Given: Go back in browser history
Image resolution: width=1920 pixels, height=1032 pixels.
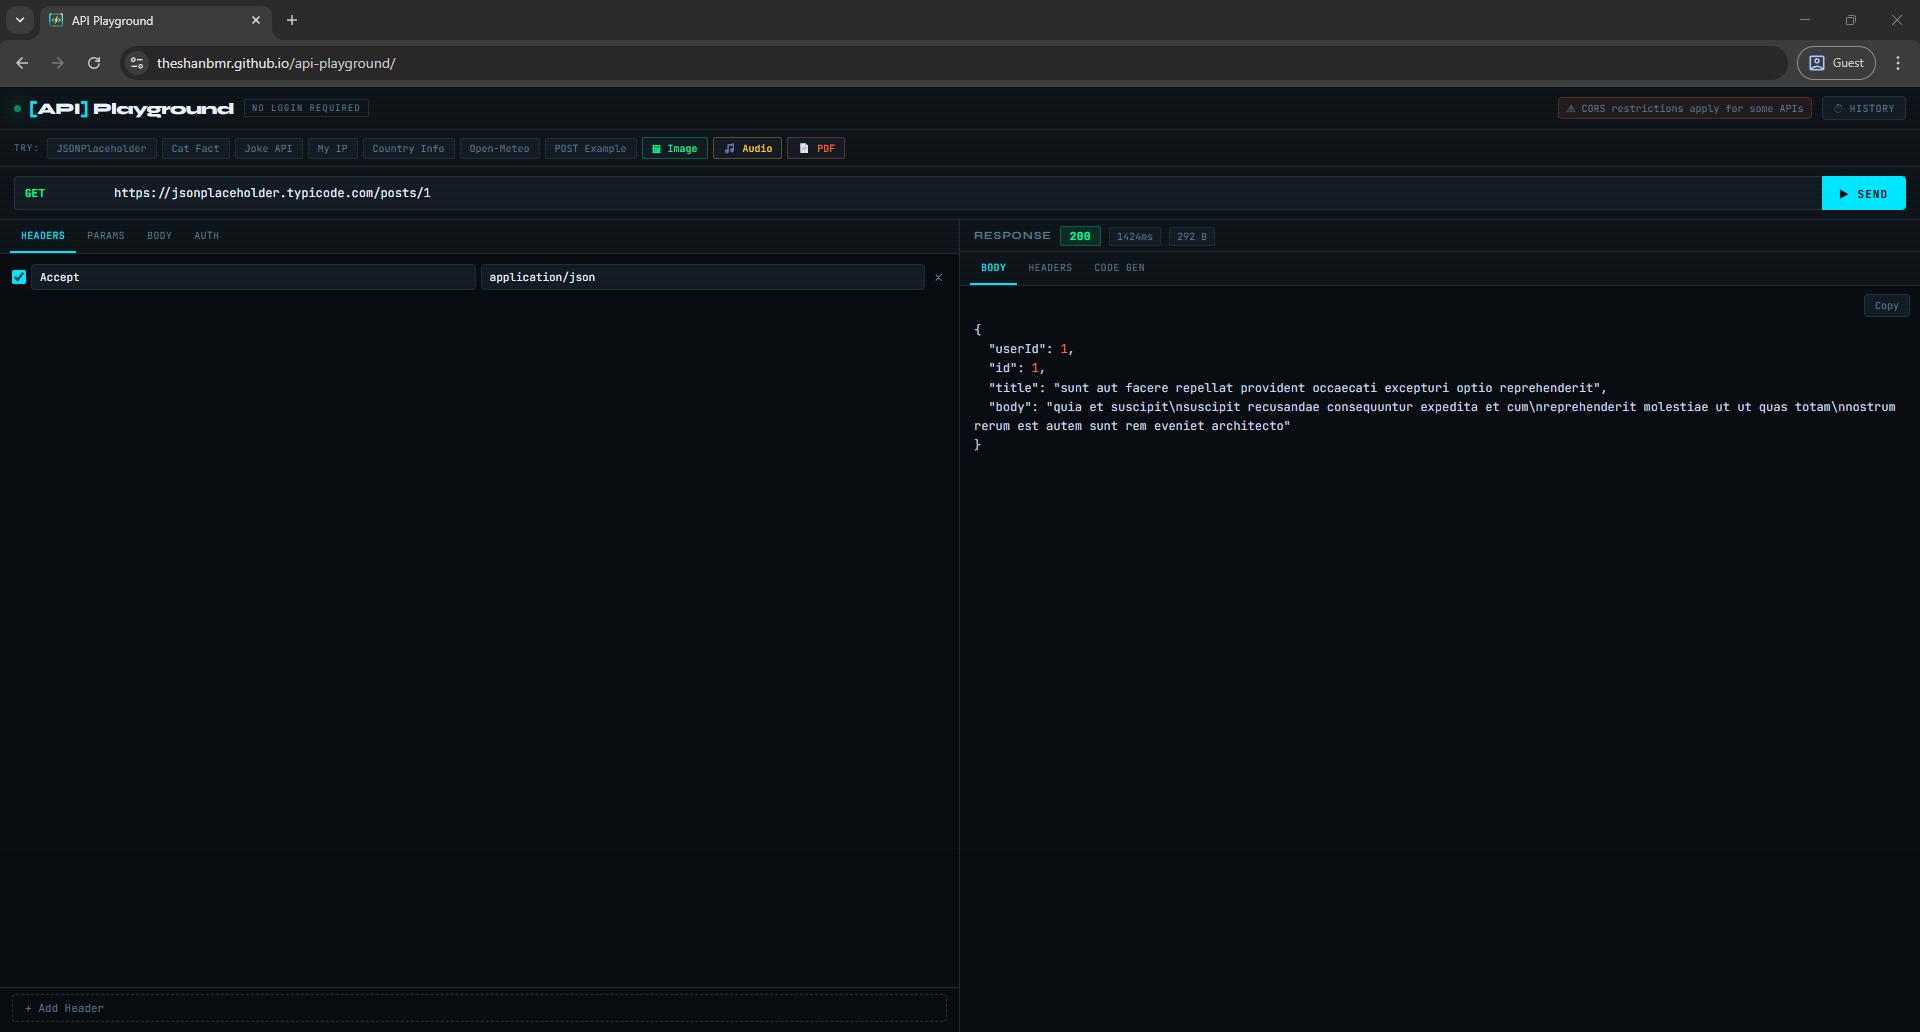Looking at the screenshot, I should click(x=22, y=63).
